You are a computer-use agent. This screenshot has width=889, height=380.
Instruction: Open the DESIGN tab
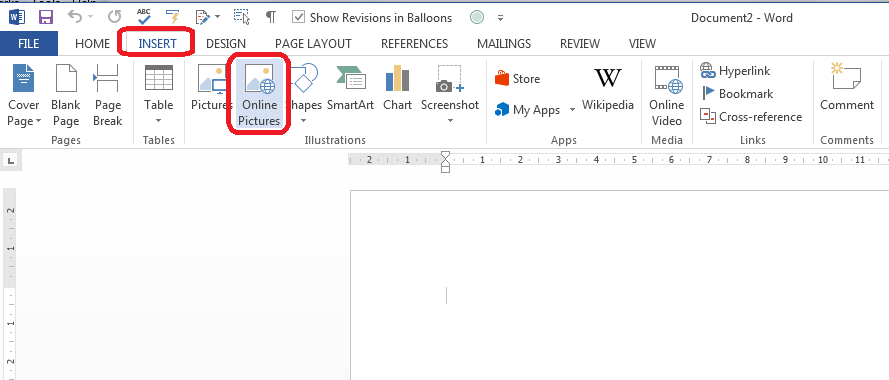pos(226,44)
